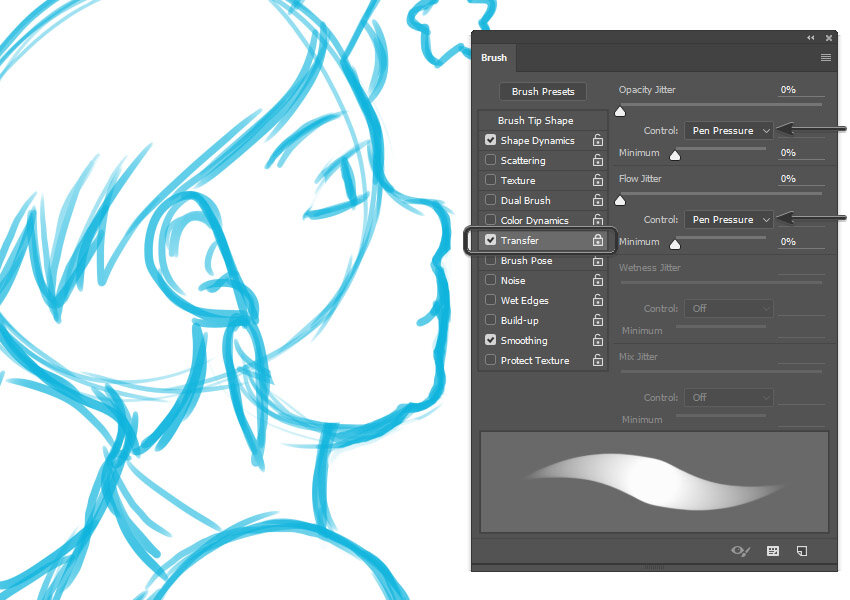Click the Brush Presets button
850x600 pixels.
pos(543,92)
